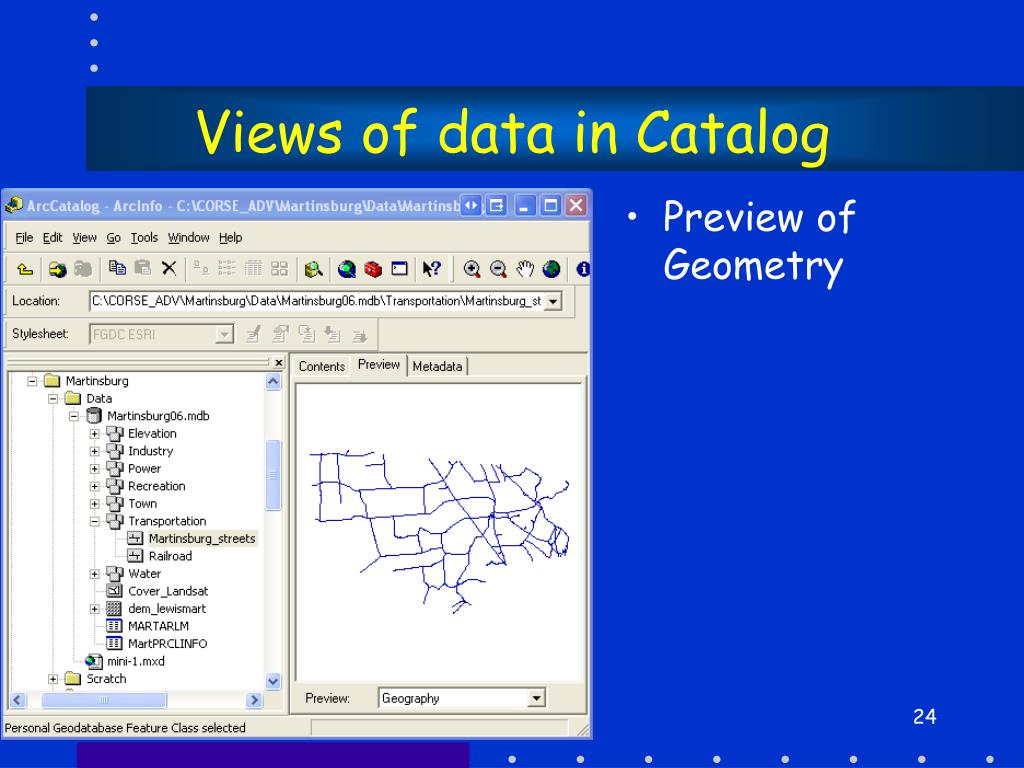Collapse the Data folder
Screen dimensions: 1024x768
point(53,398)
